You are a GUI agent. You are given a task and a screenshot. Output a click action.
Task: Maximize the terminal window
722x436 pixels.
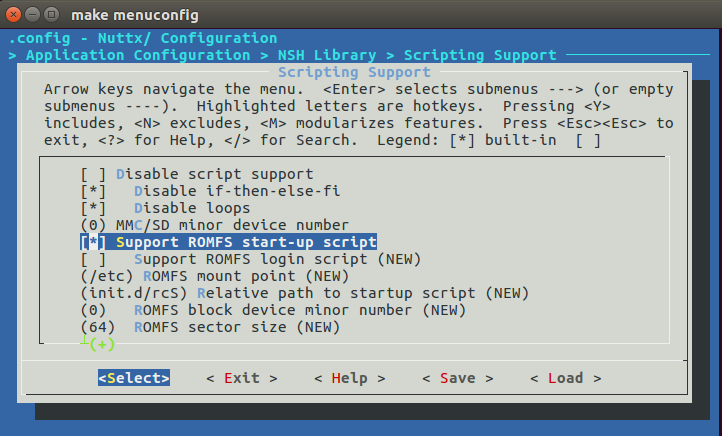[51, 13]
